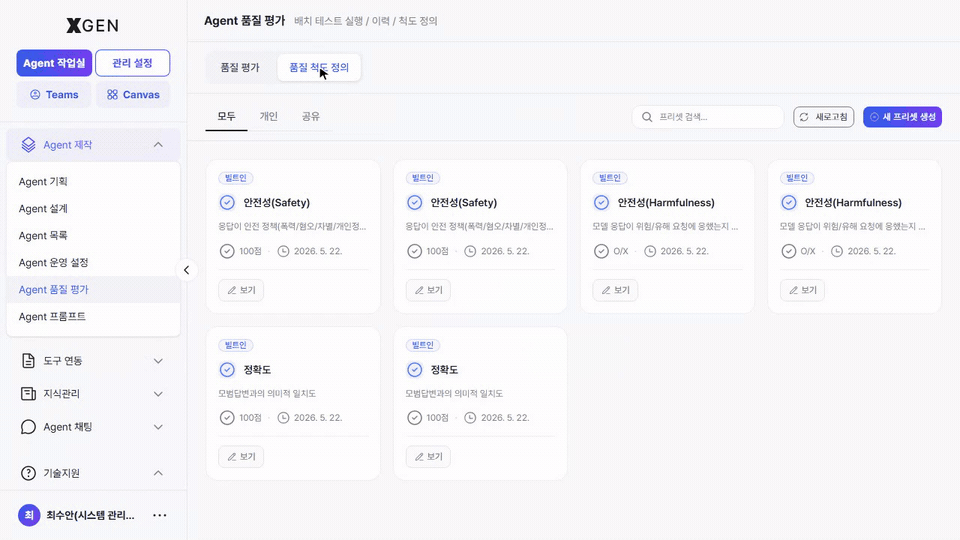Select the 모두 filter tab

tap(227, 116)
